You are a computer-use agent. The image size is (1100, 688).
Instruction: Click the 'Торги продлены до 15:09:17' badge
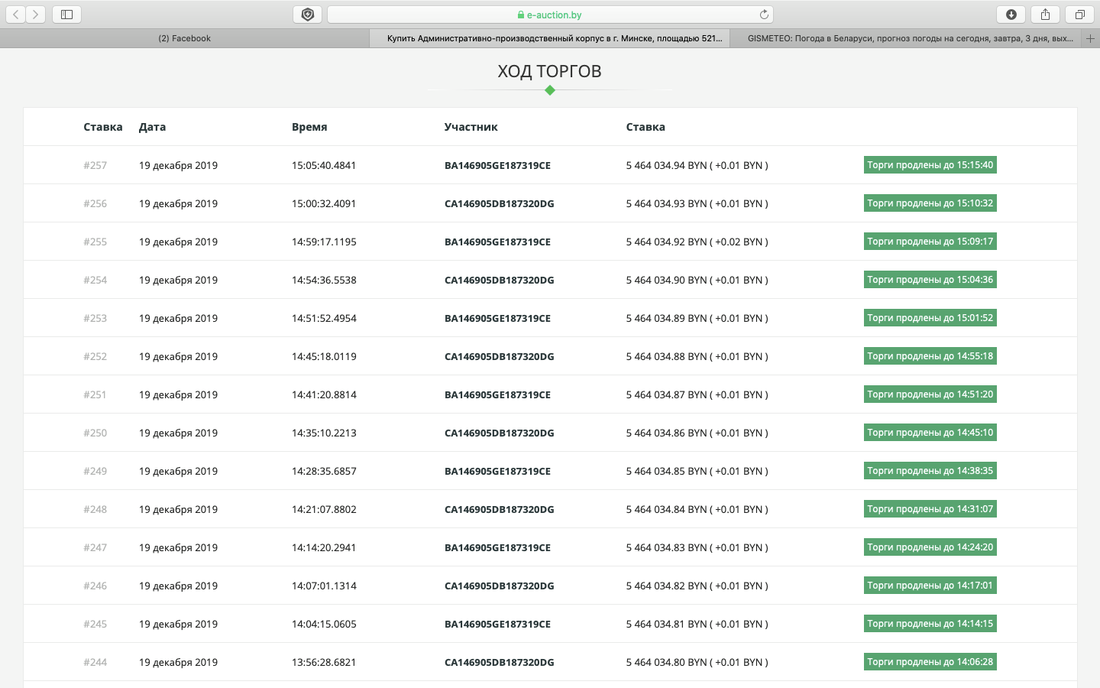point(930,241)
